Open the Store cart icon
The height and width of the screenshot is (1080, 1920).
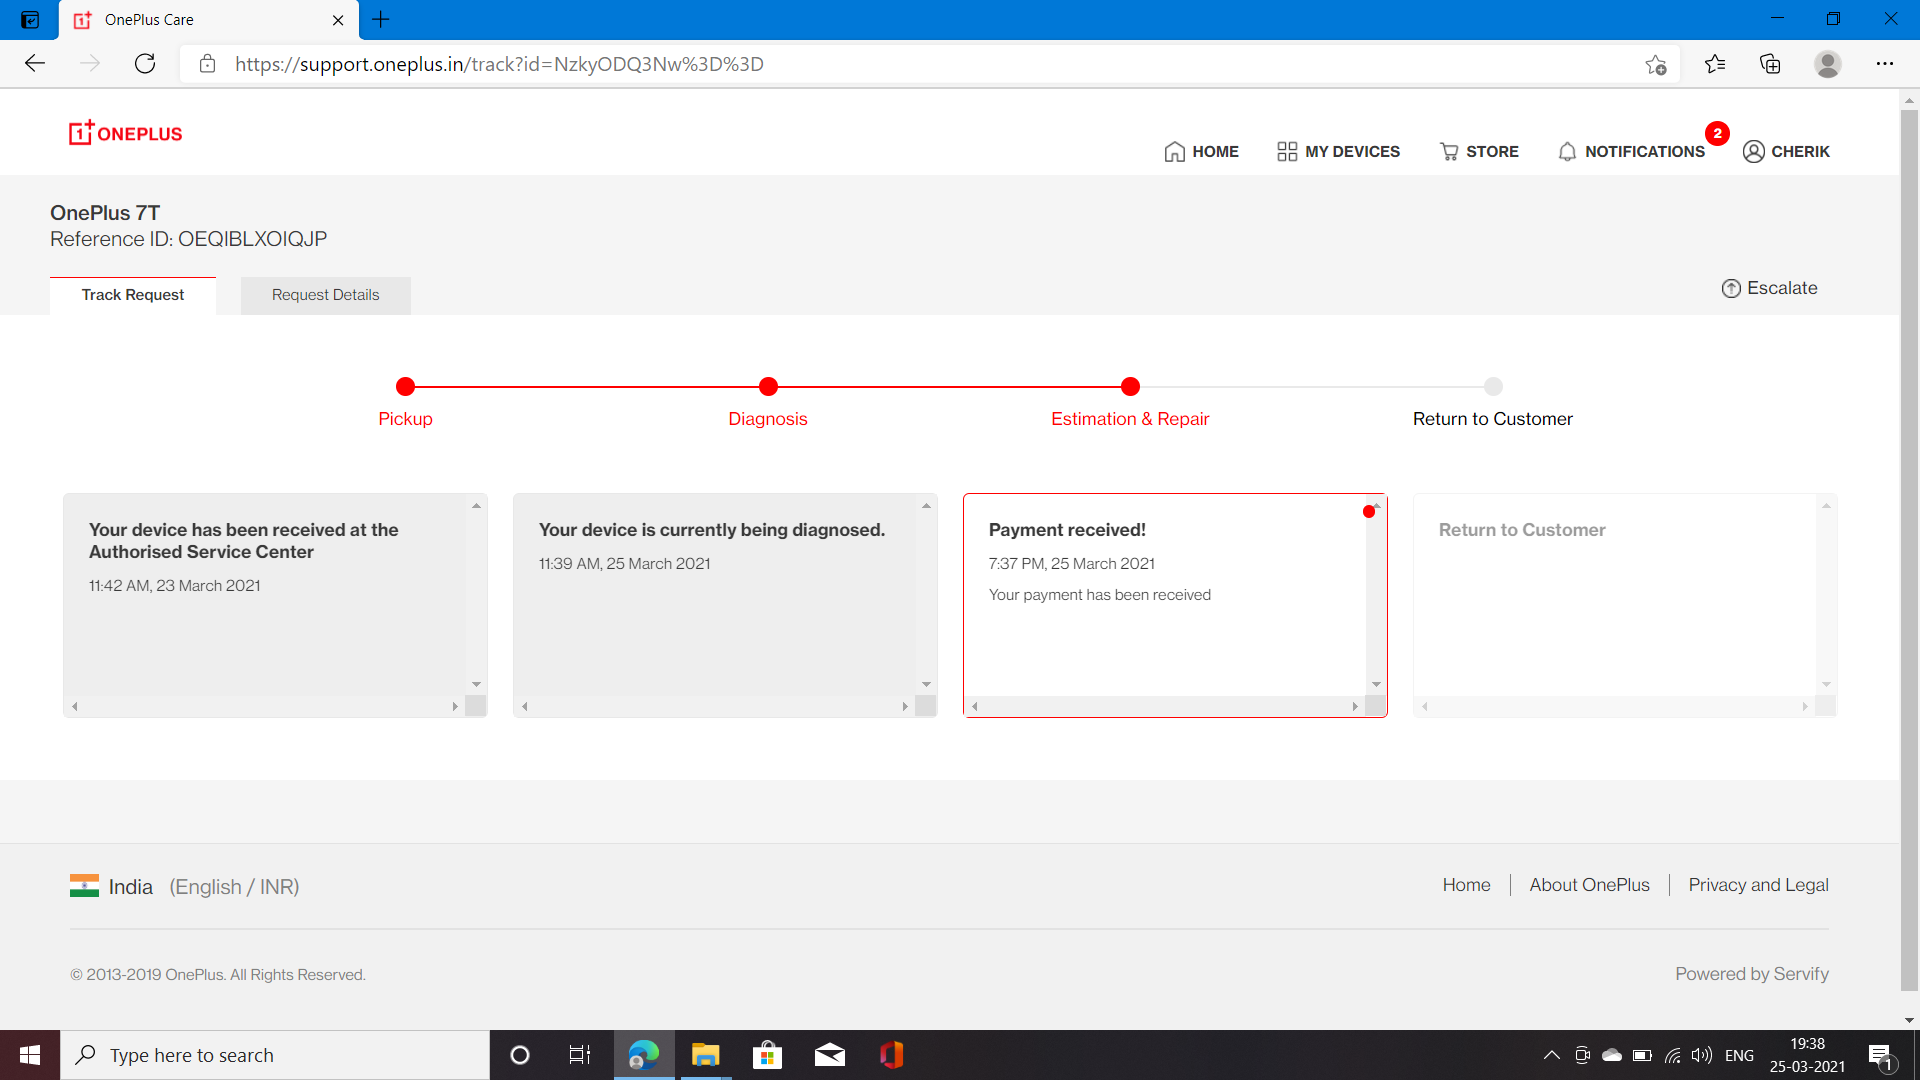pyautogui.click(x=1448, y=152)
